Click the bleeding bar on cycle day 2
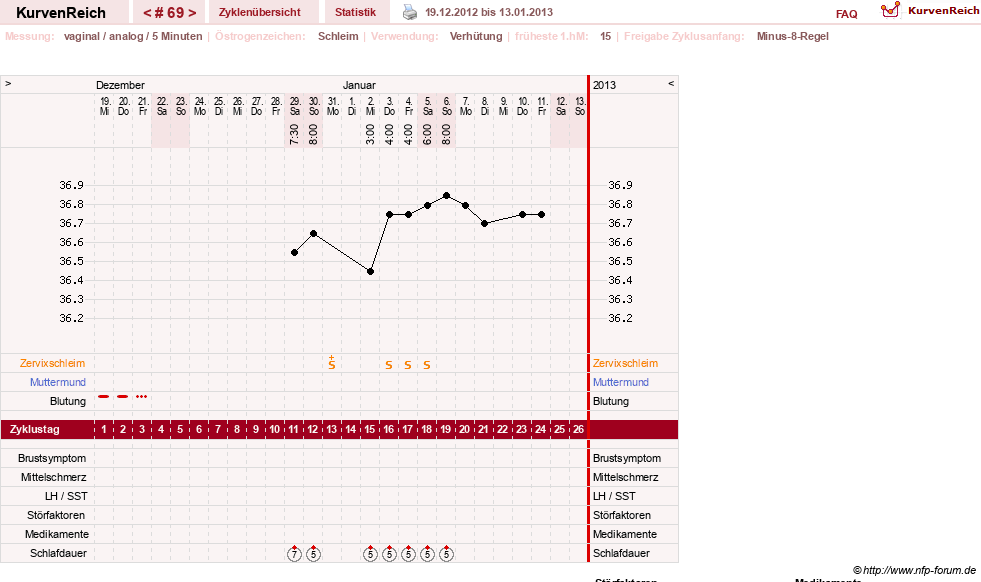Viewport: 981px width, 582px height. (x=123, y=397)
